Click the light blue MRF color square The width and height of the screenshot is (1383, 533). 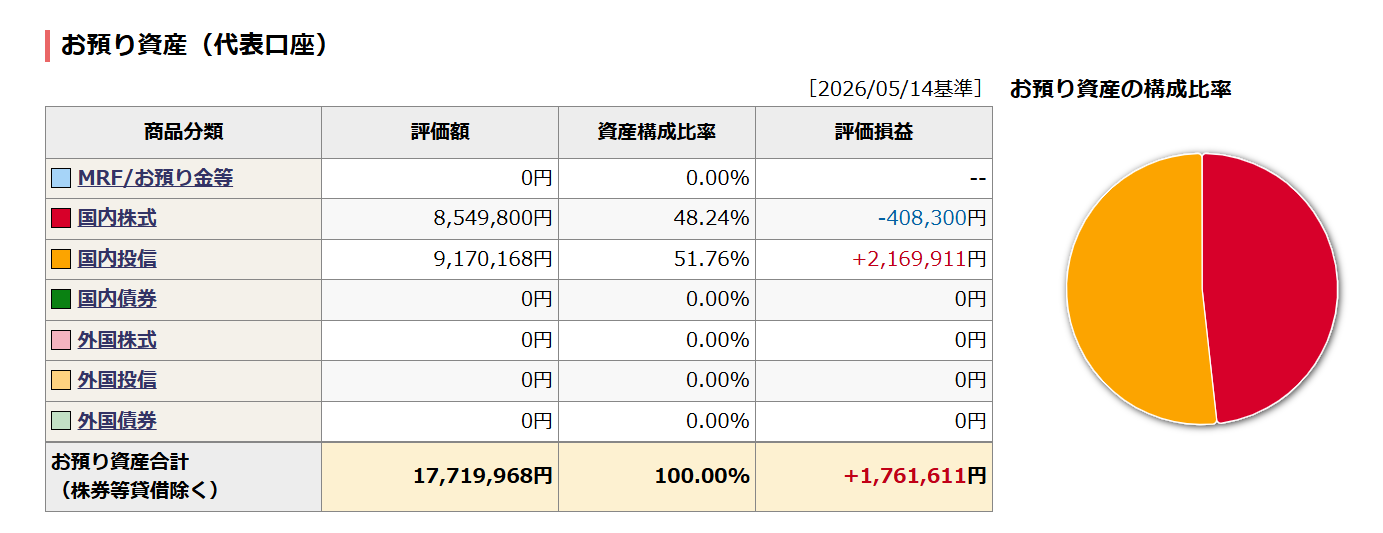point(61,179)
